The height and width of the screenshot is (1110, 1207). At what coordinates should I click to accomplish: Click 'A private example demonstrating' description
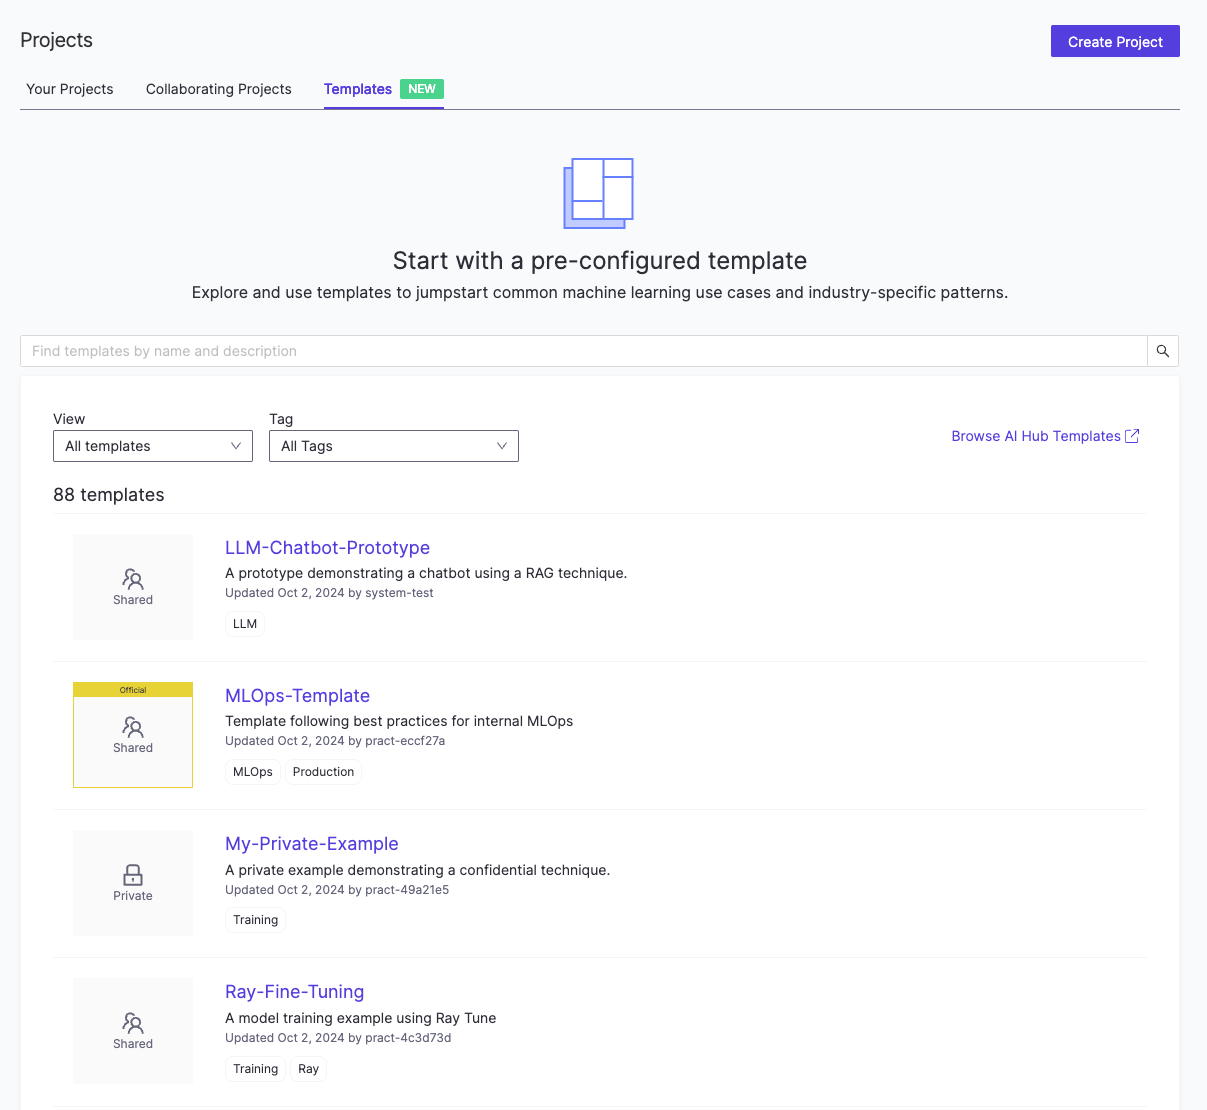tap(418, 870)
